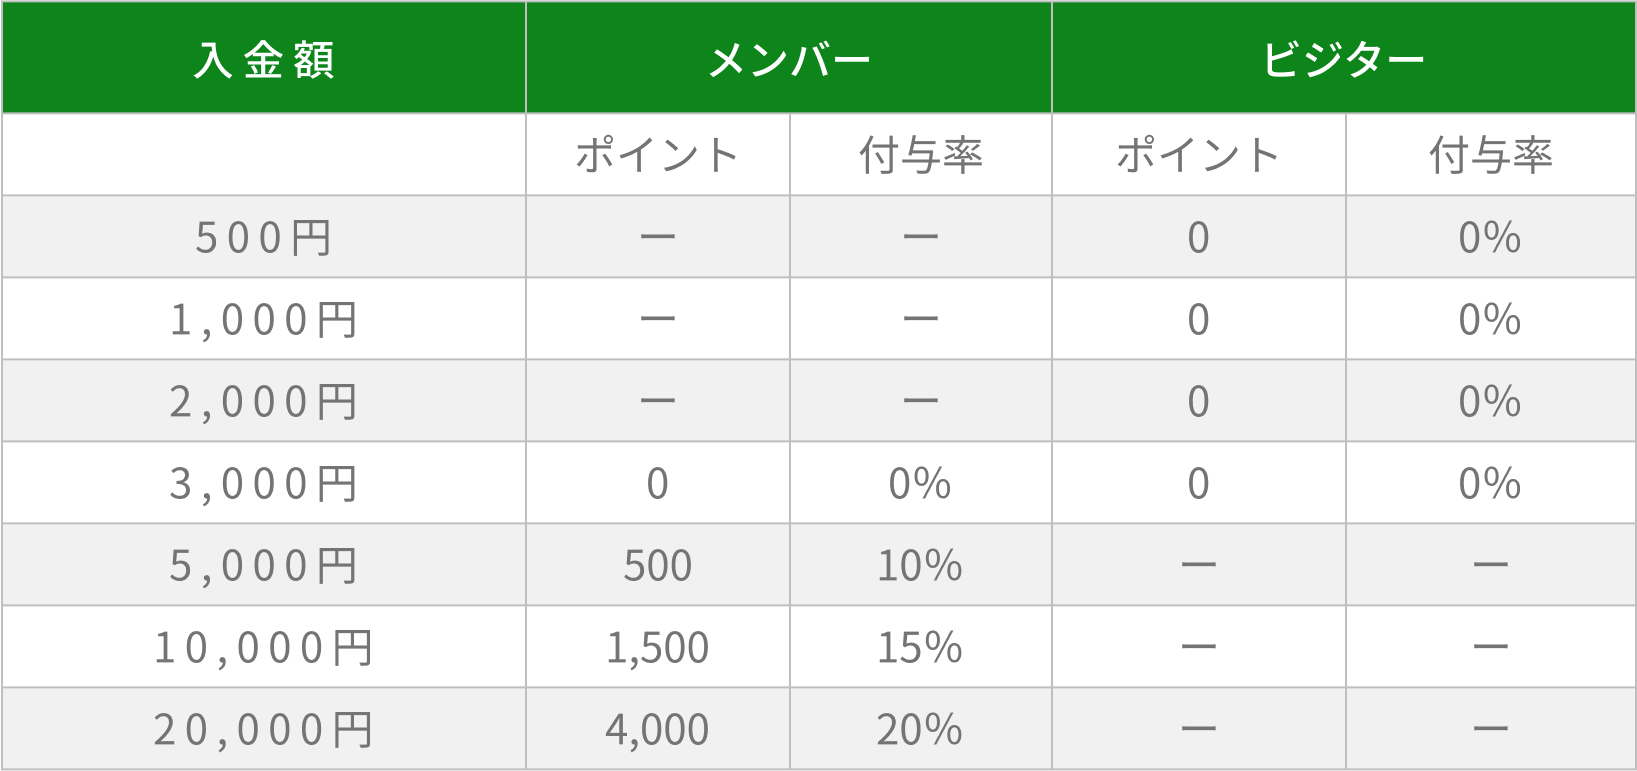Select the 20,000円 deposit amount cell
The image size is (1637, 771).
pyautogui.click(x=264, y=730)
